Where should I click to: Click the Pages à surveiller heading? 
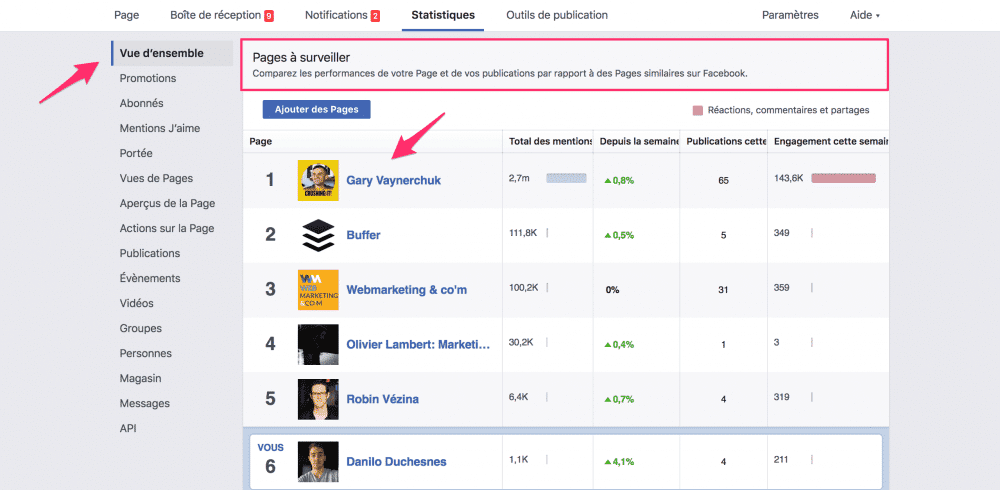pos(301,57)
